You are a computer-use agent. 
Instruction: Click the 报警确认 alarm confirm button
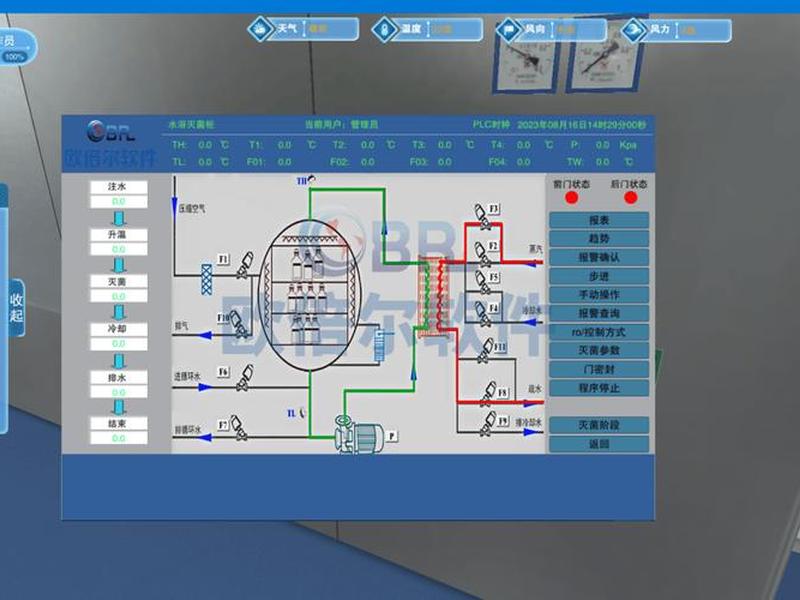(599, 257)
